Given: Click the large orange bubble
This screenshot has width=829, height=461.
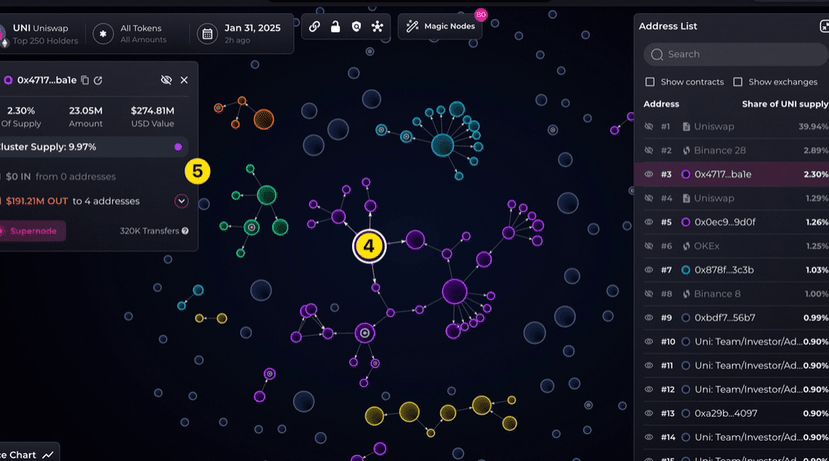Looking at the screenshot, I should pos(263,119).
